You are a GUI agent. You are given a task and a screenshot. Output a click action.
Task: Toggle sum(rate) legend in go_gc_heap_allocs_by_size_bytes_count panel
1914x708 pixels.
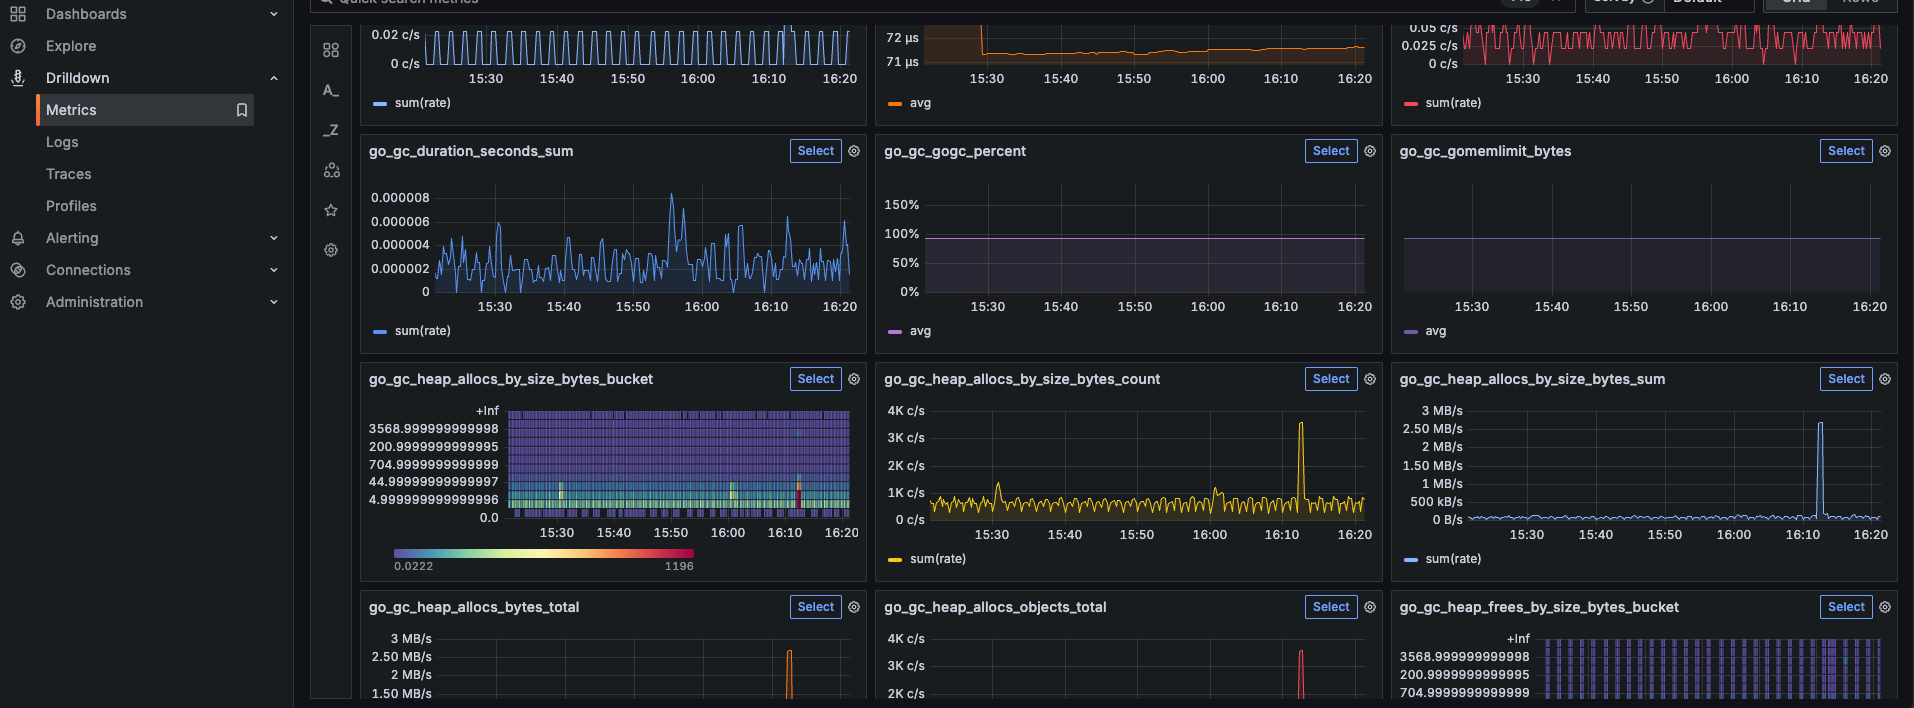(x=937, y=559)
